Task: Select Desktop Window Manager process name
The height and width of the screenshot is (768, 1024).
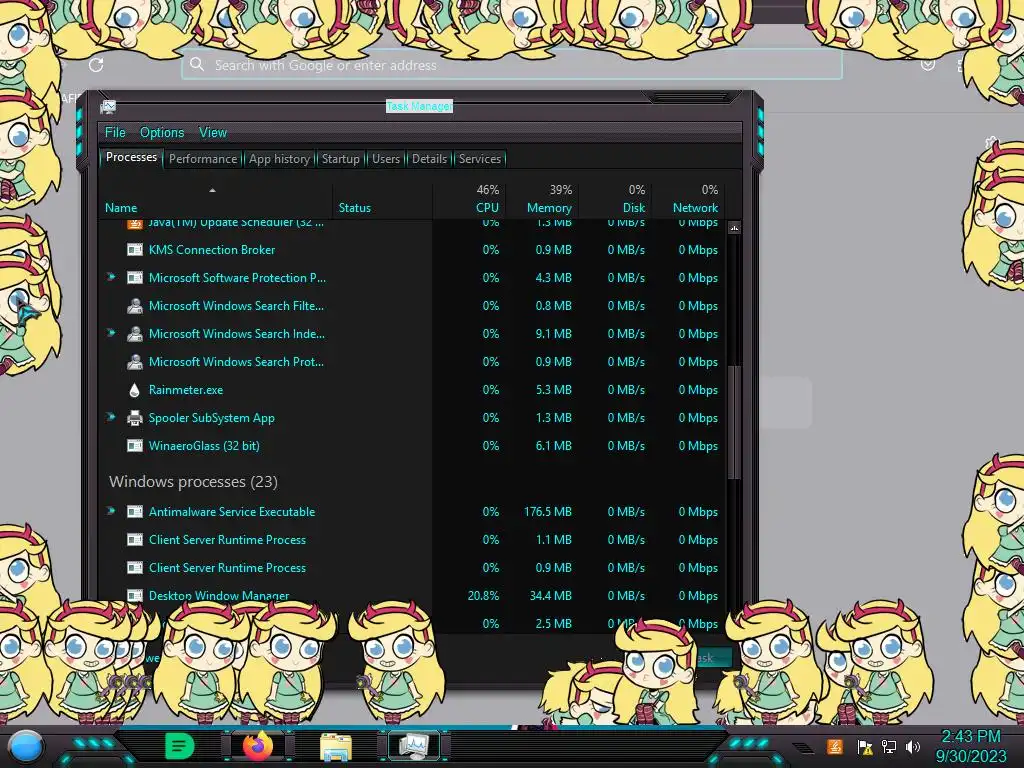Action: tap(219, 596)
